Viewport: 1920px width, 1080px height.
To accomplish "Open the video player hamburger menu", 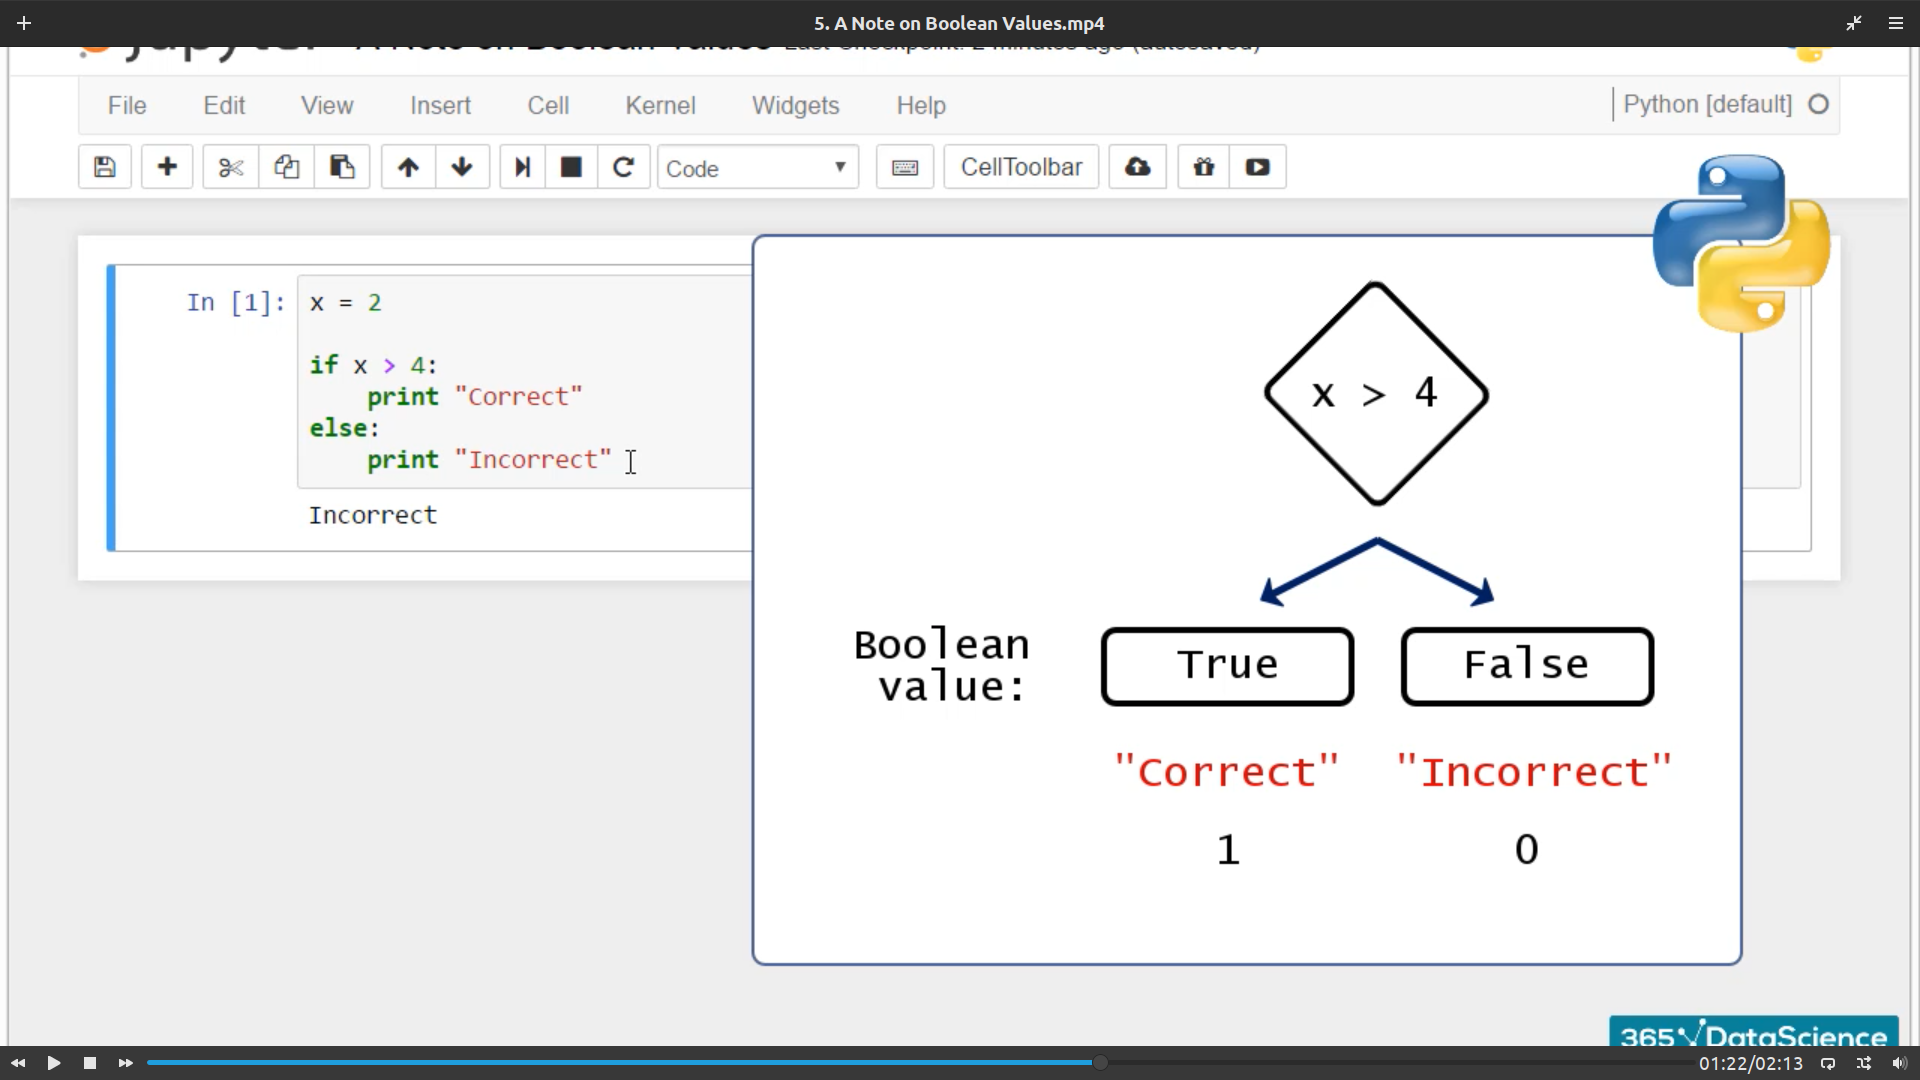I will pyautogui.click(x=1895, y=23).
